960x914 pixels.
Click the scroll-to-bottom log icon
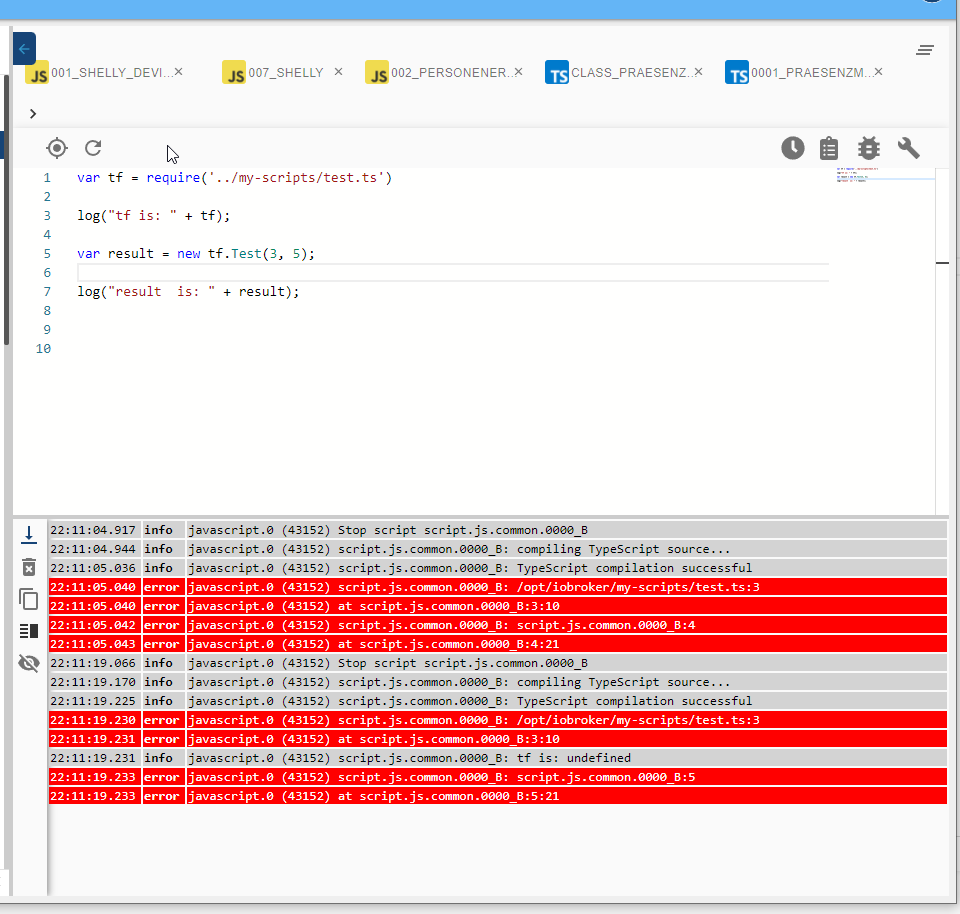pyautogui.click(x=29, y=534)
